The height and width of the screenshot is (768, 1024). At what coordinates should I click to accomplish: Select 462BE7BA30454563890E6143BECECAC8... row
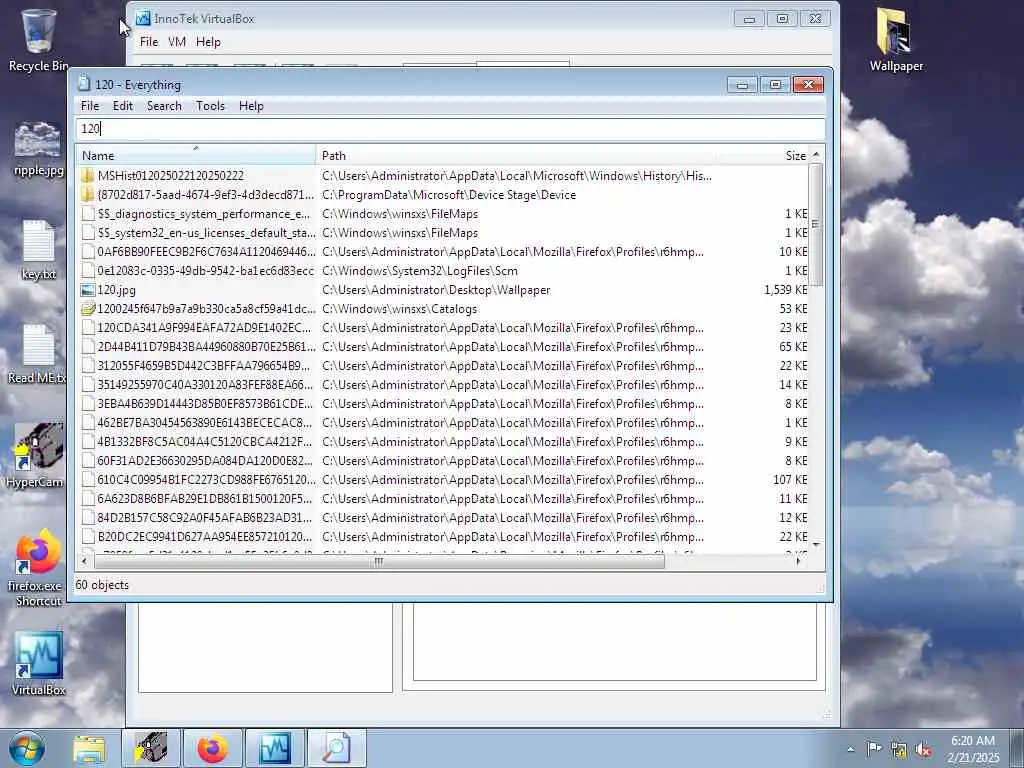click(443, 423)
